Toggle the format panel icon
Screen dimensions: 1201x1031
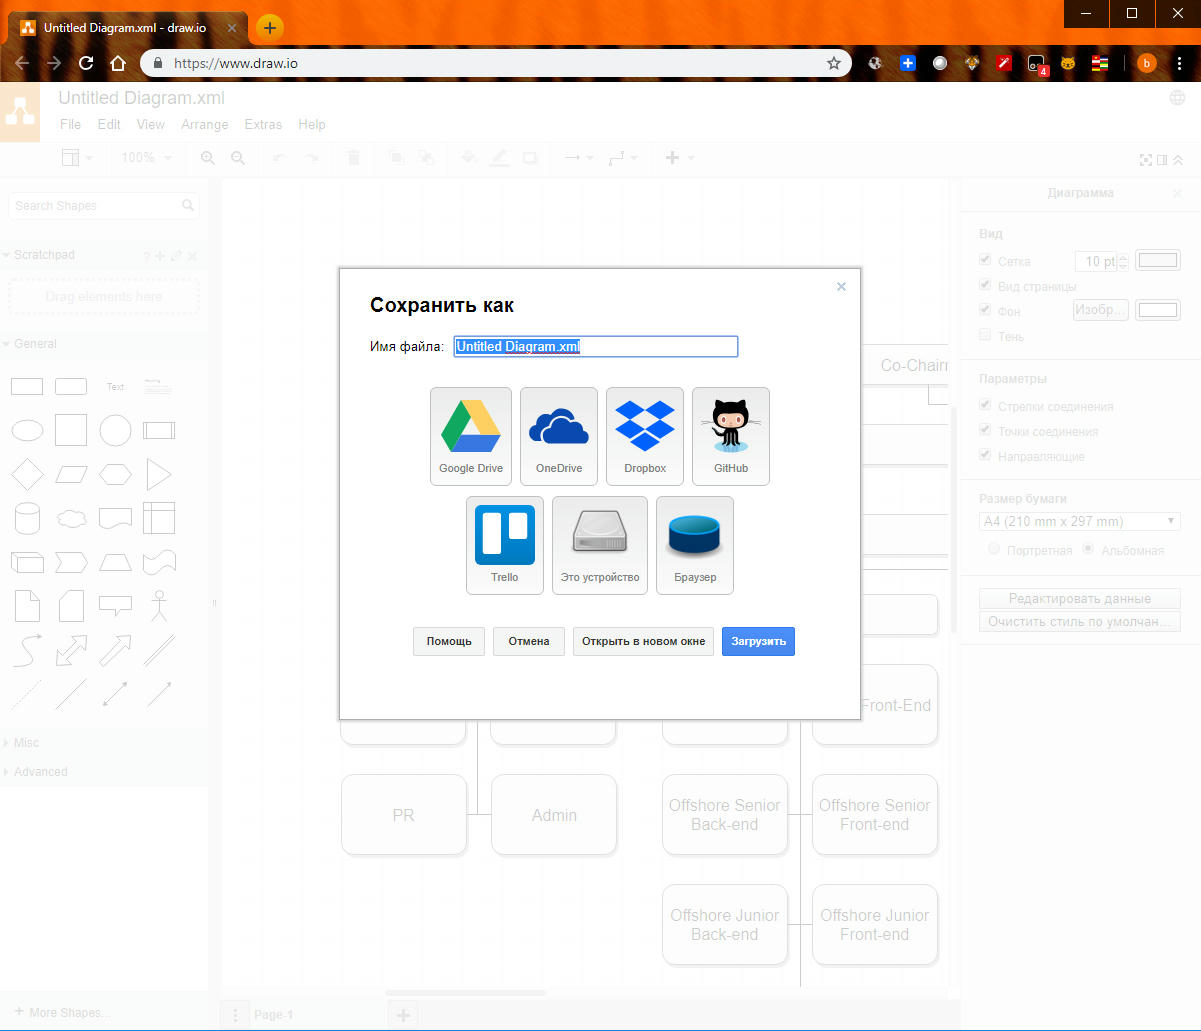click(x=1162, y=160)
